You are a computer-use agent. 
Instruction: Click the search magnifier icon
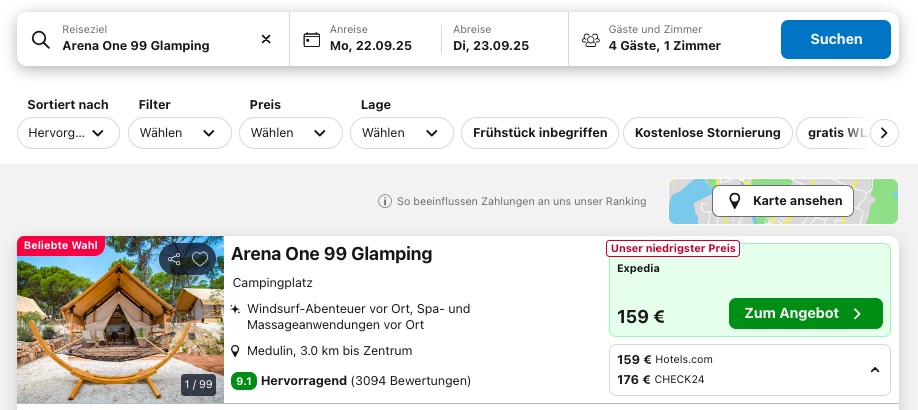[40, 40]
